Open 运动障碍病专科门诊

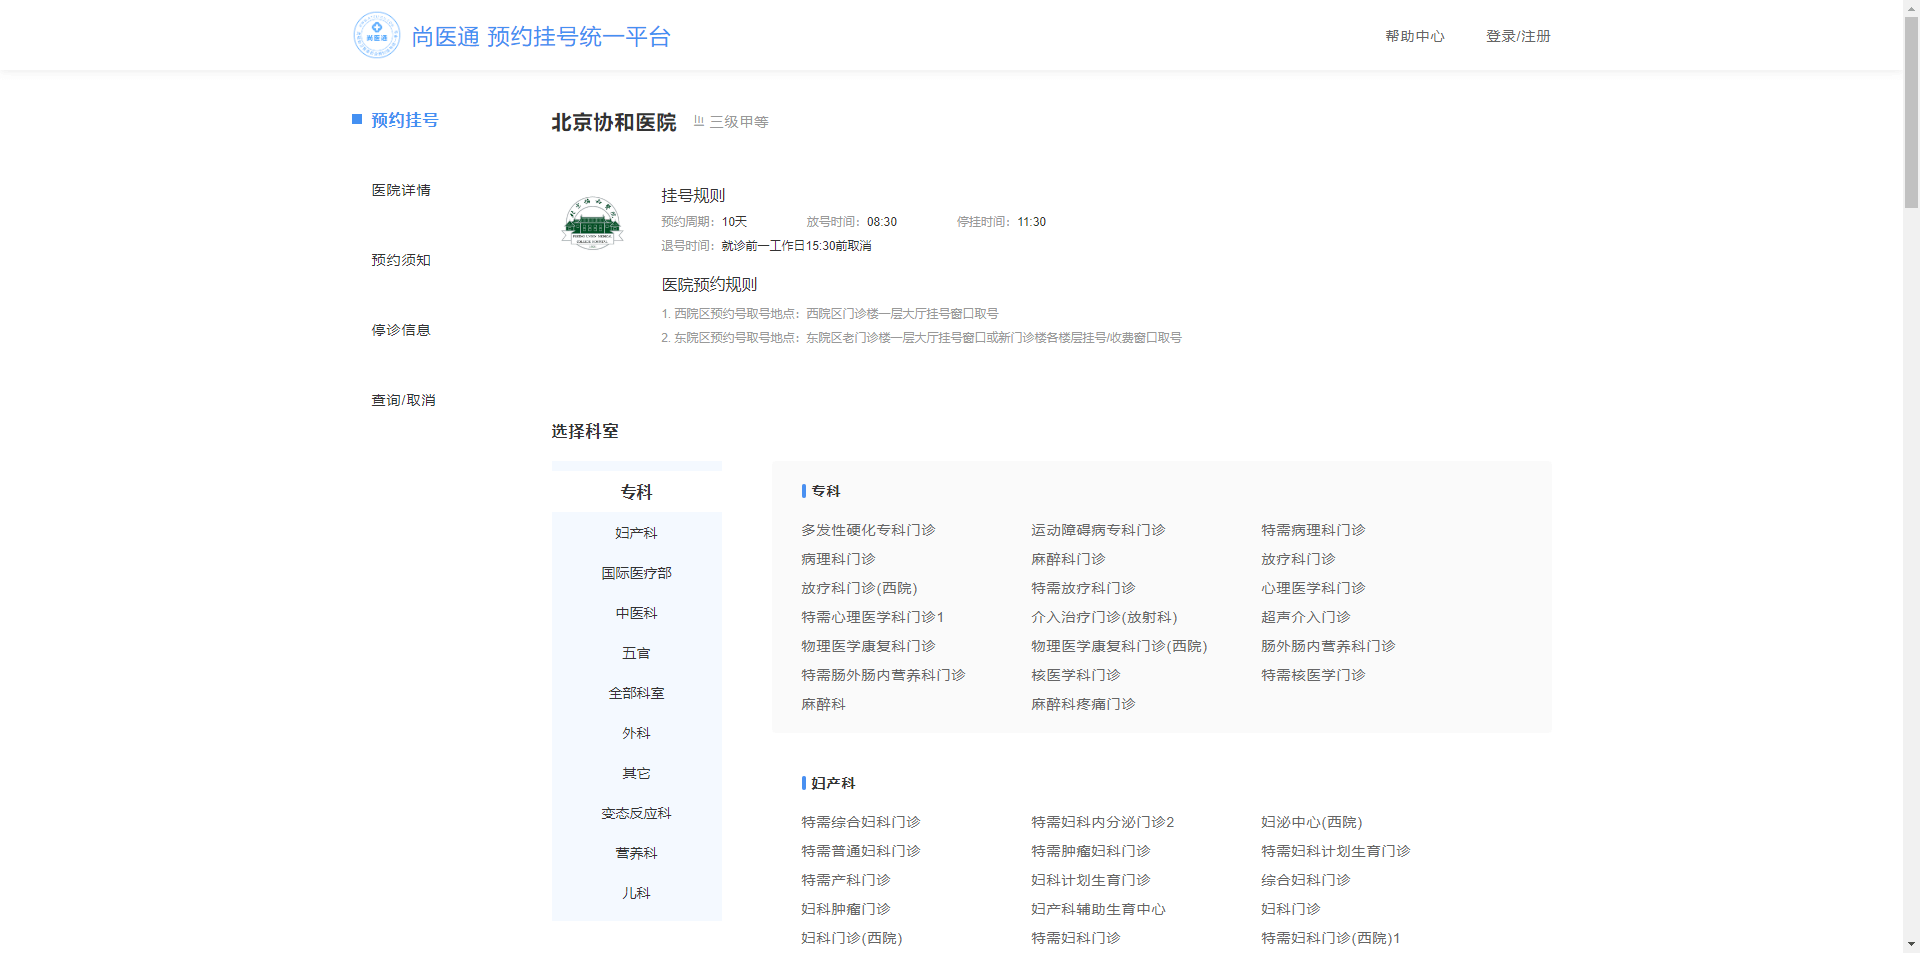click(x=1098, y=530)
